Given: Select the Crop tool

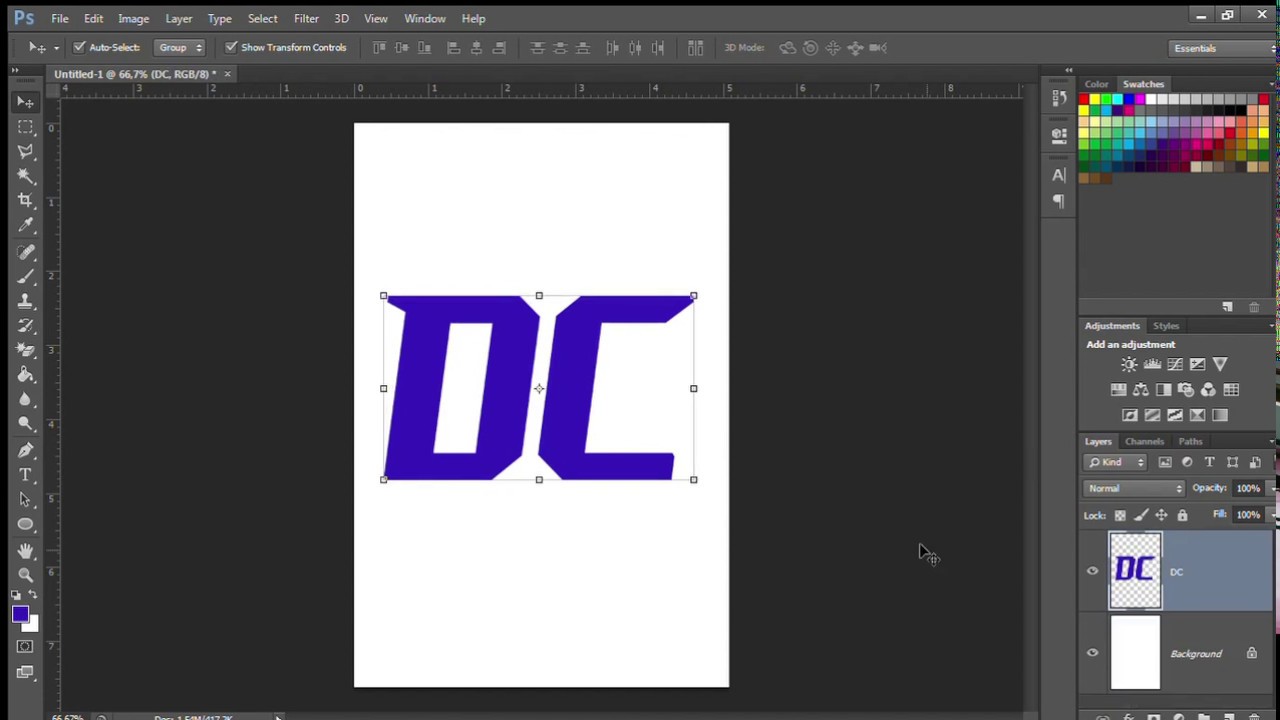Looking at the screenshot, I should (26, 200).
